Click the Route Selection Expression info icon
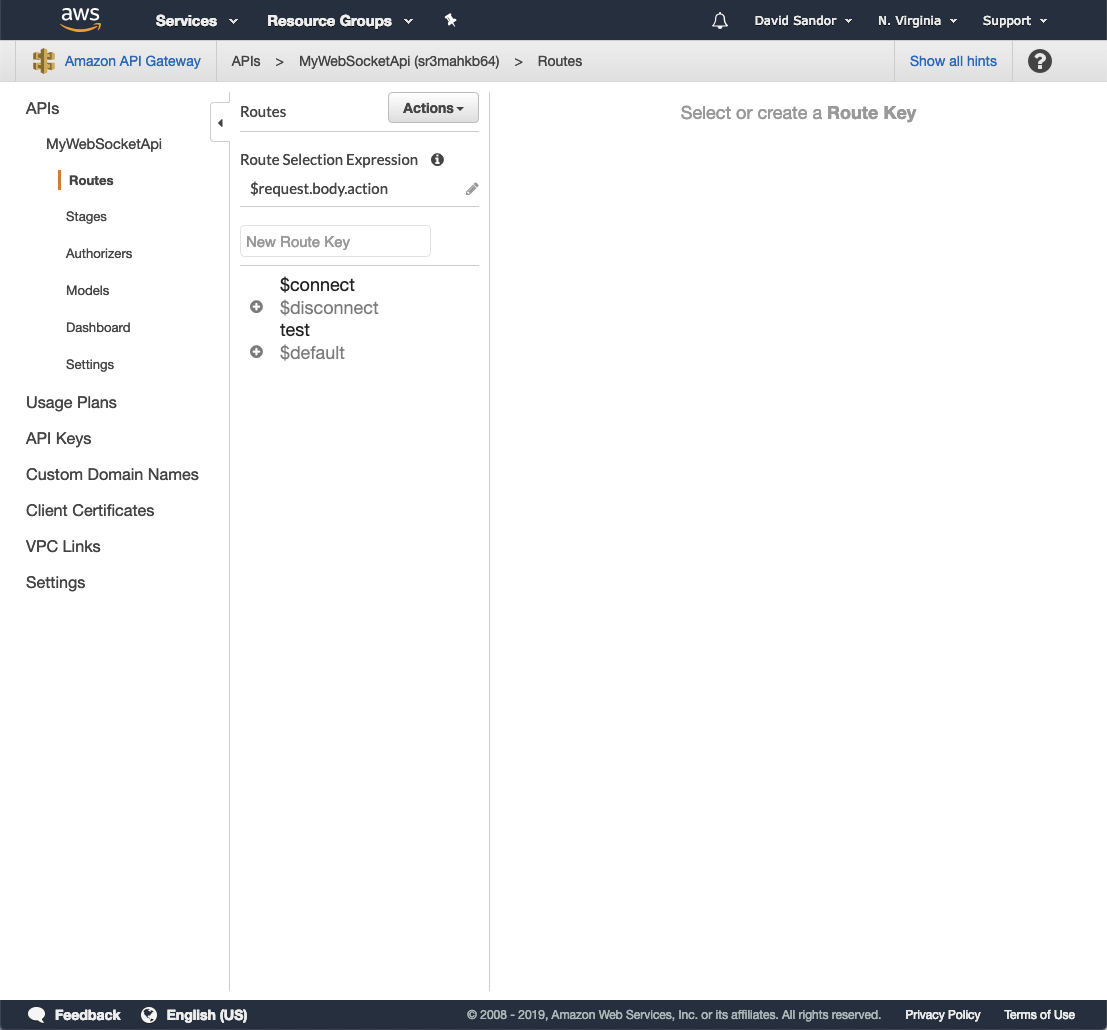The image size is (1107, 1030). coord(438,160)
